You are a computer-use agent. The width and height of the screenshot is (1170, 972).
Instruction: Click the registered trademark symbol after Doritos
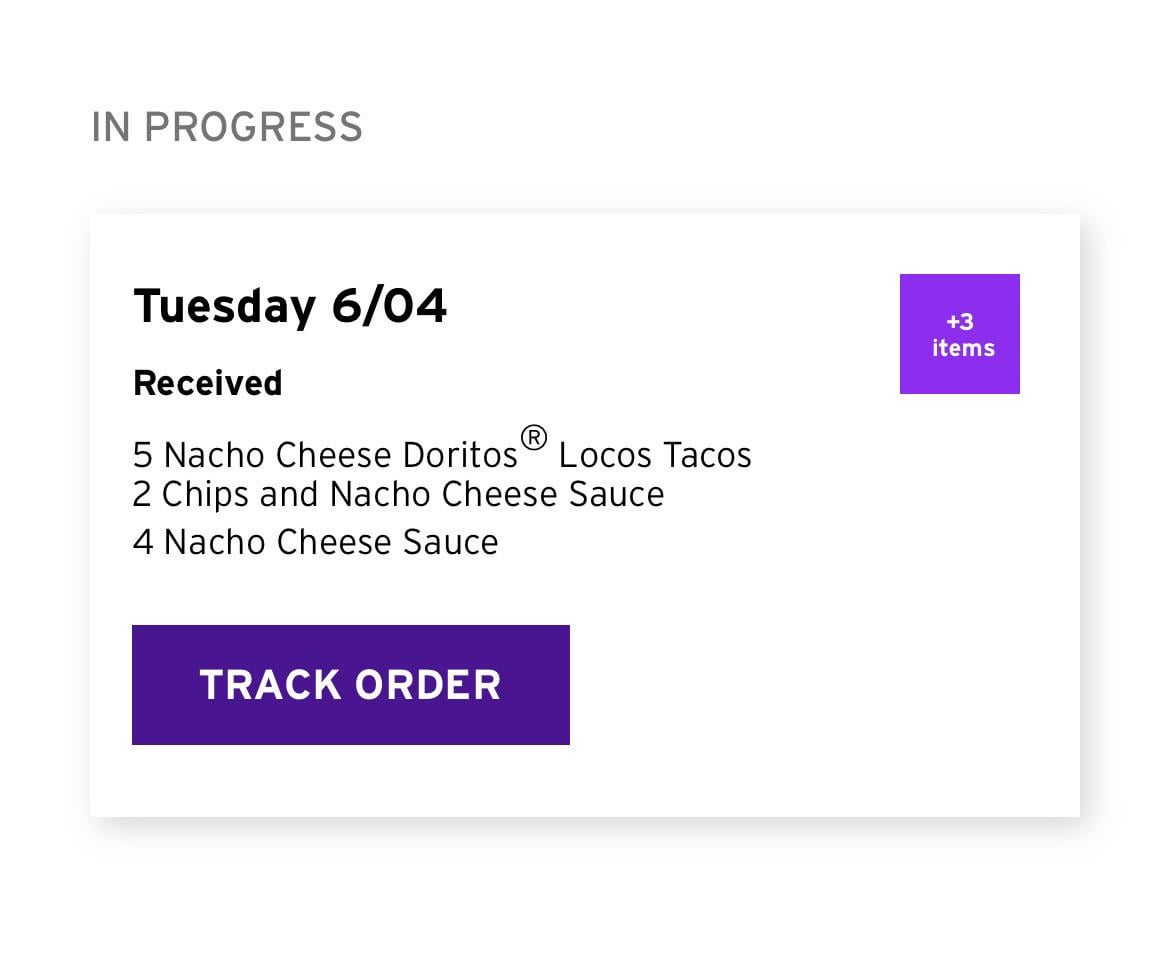coord(534,438)
